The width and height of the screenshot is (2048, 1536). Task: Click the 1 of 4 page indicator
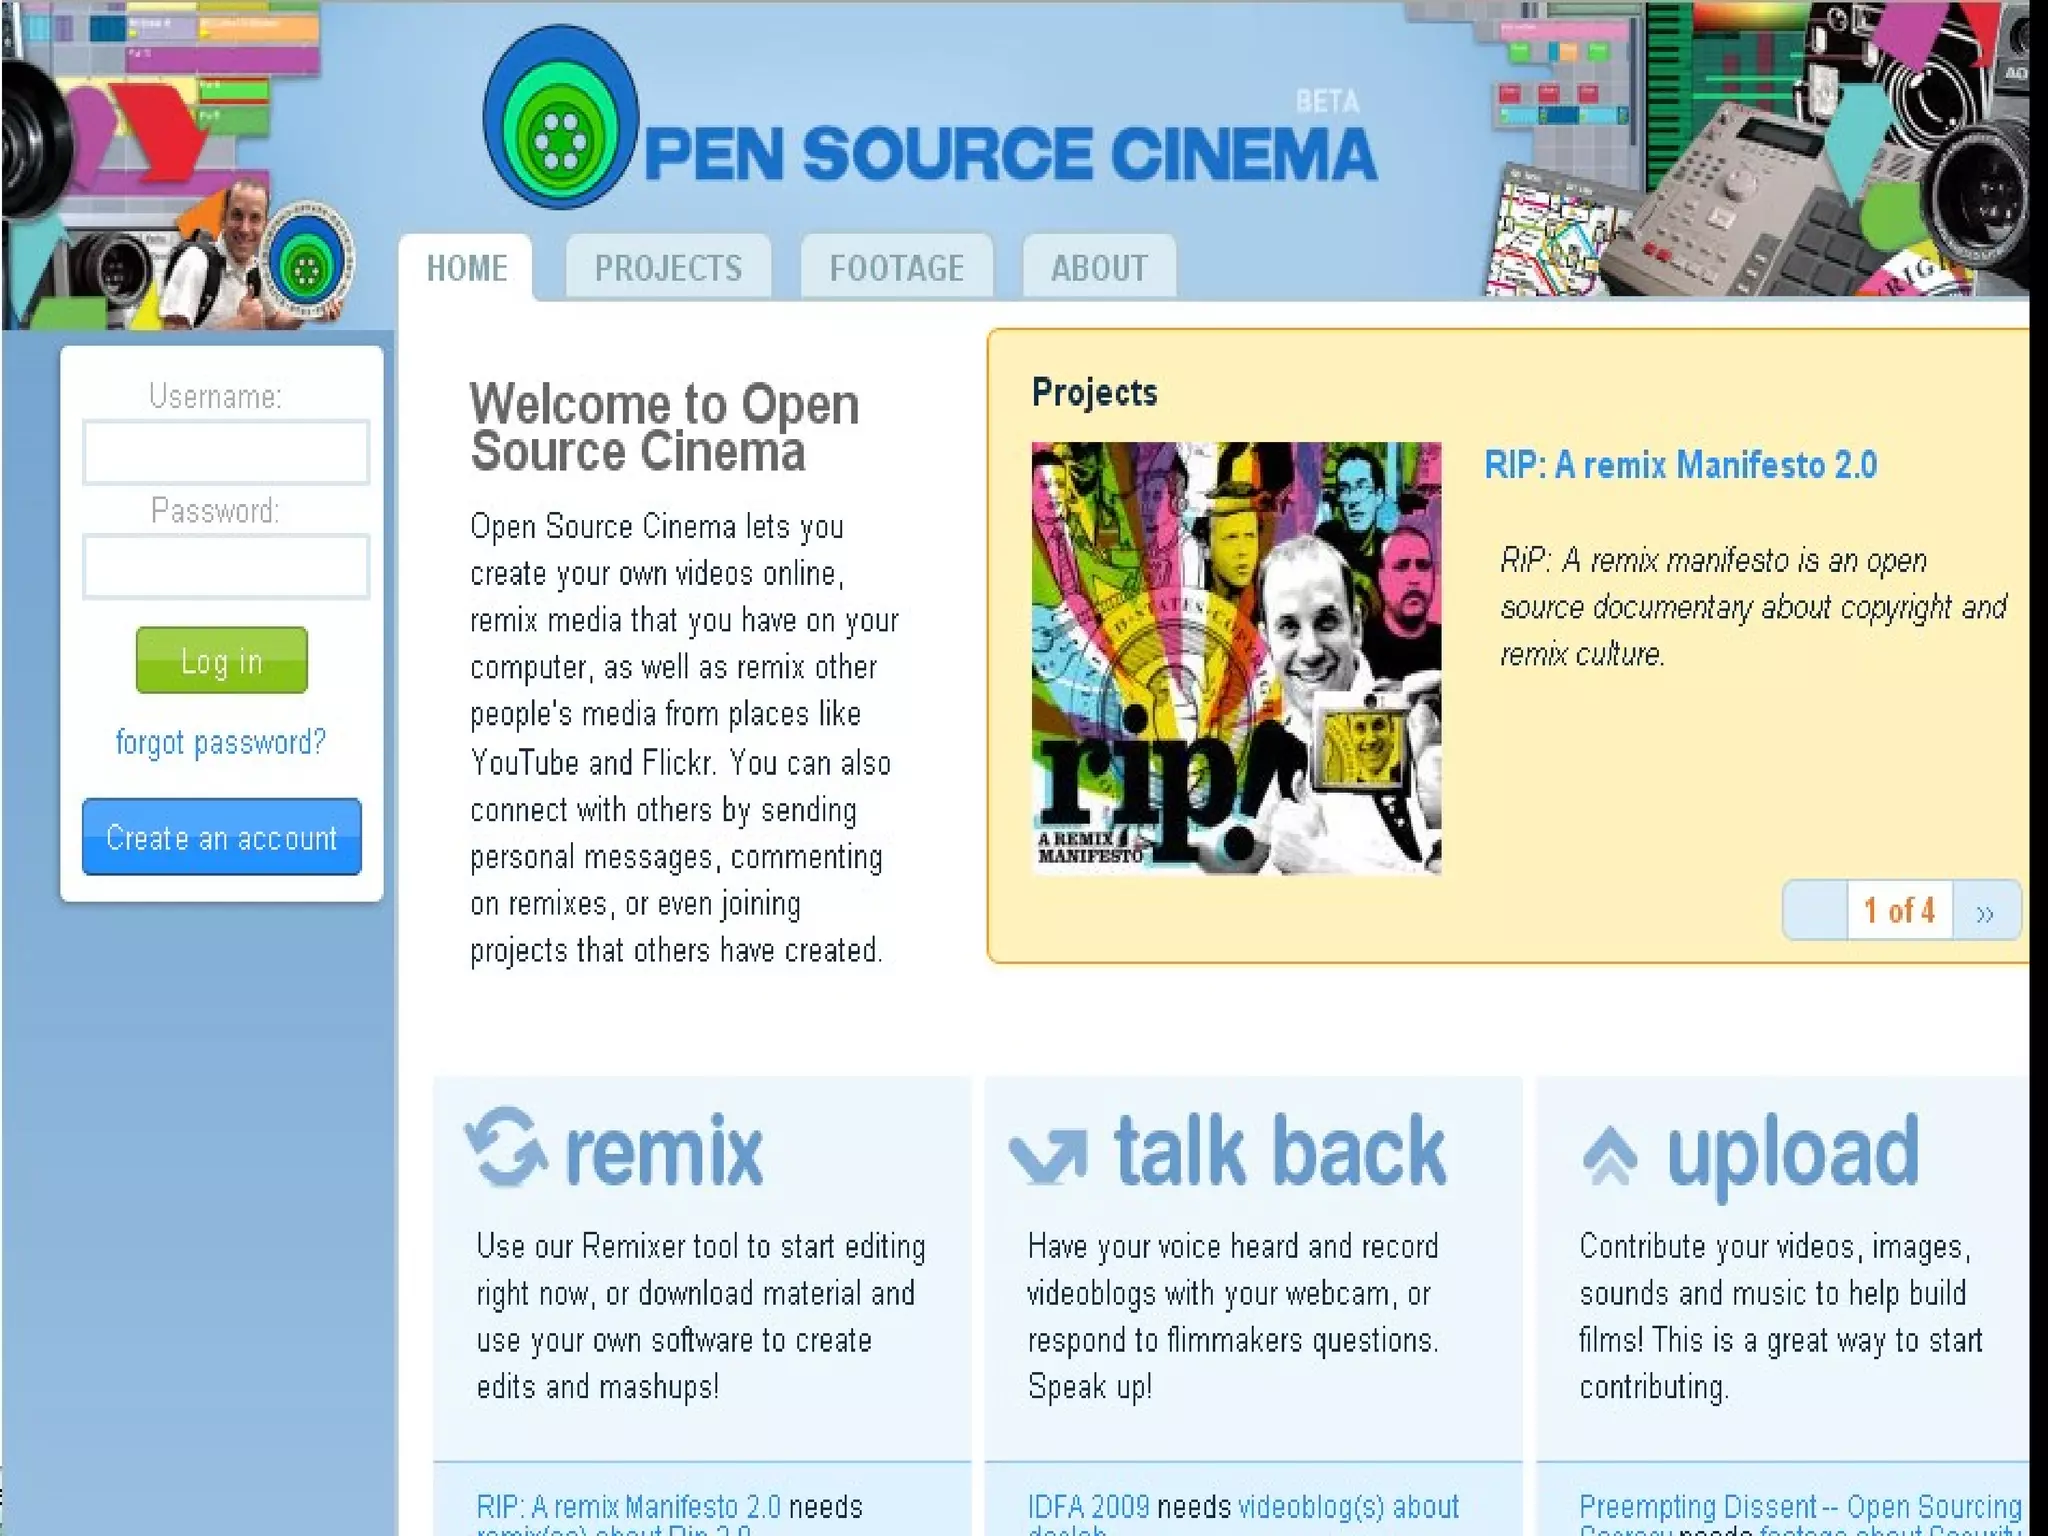(x=1899, y=911)
